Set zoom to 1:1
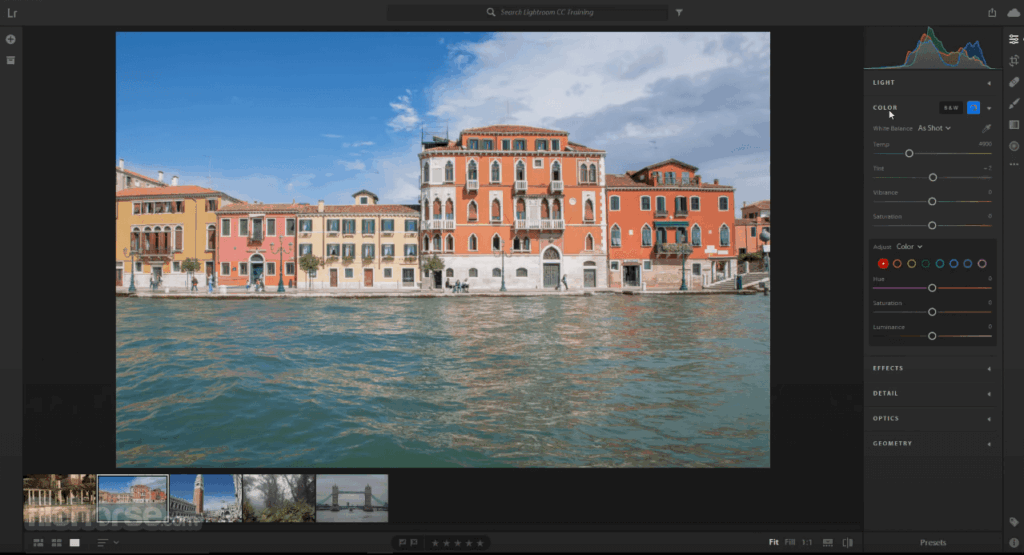Image resolution: width=1024 pixels, height=555 pixels. click(807, 543)
